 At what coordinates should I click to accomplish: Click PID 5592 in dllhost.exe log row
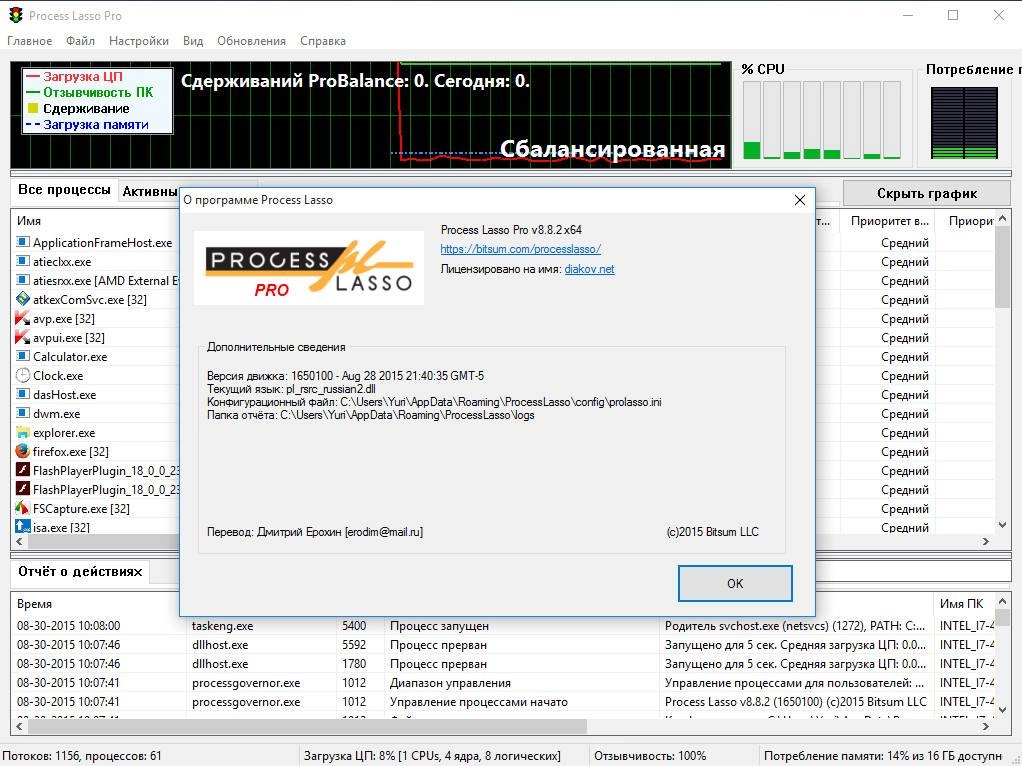(354, 645)
